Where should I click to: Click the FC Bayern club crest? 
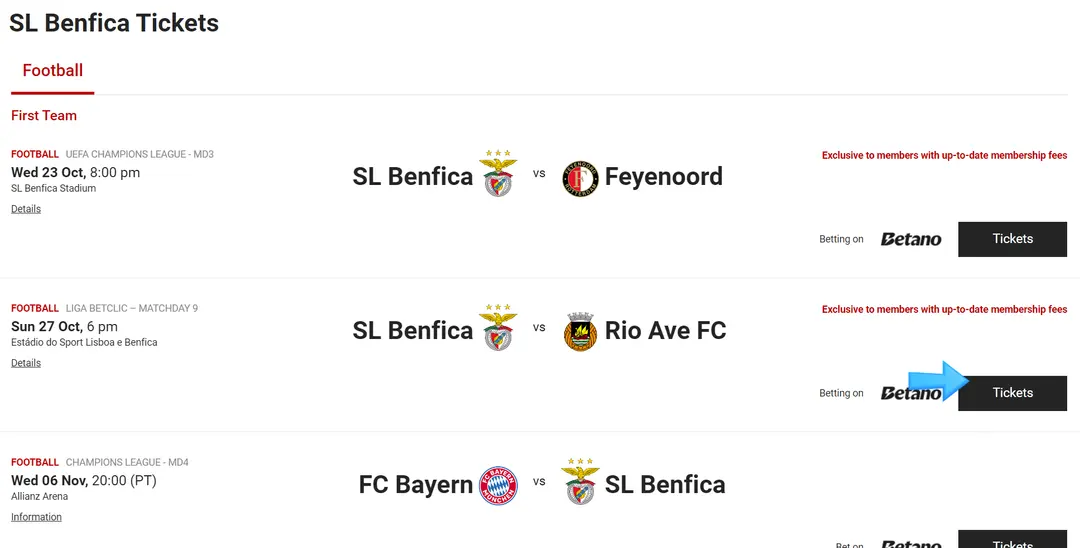click(498, 485)
